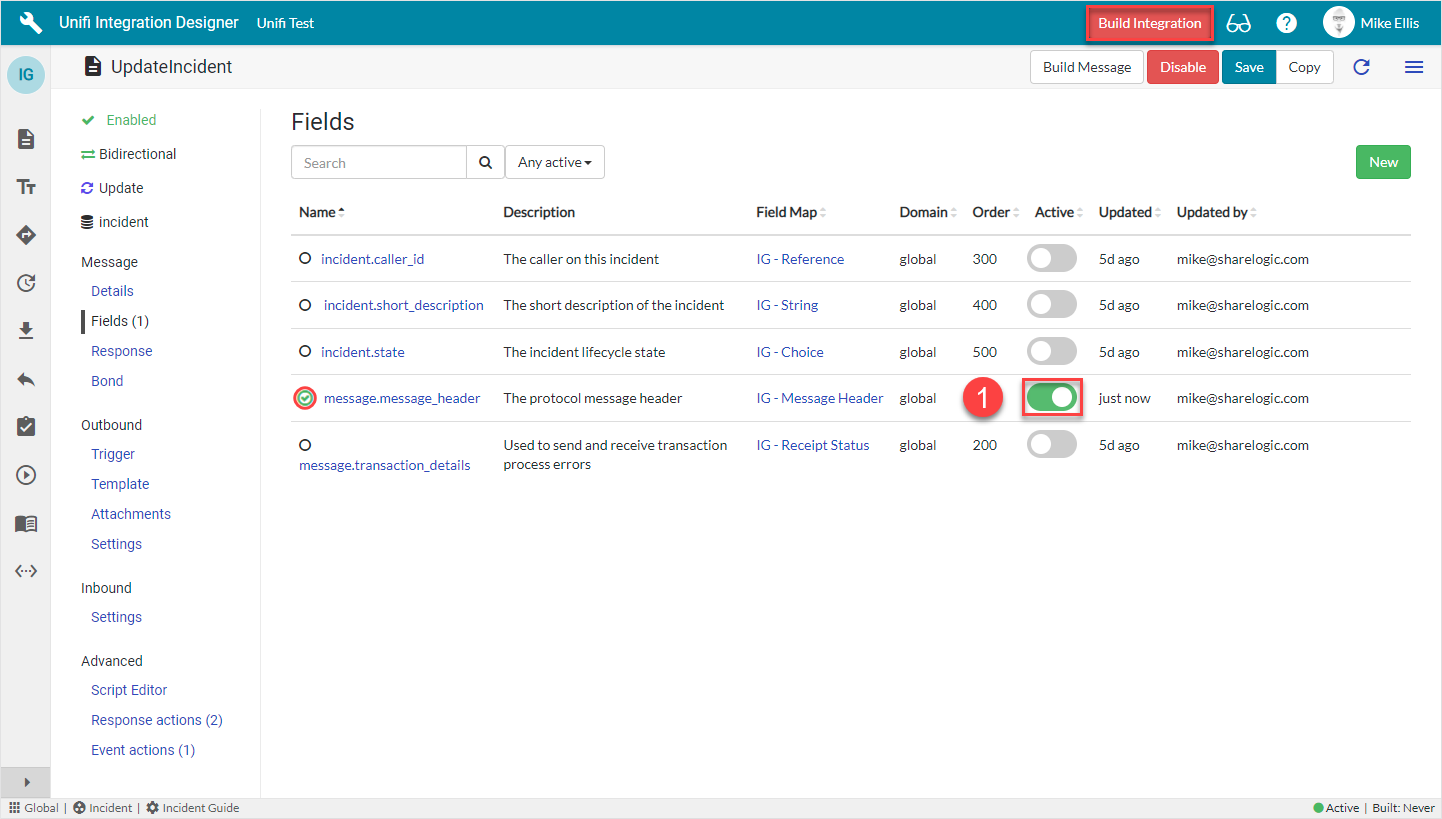Click the wrench icon in top bar
The height and width of the screenshot is (819, 1442).
coord(31,23)
